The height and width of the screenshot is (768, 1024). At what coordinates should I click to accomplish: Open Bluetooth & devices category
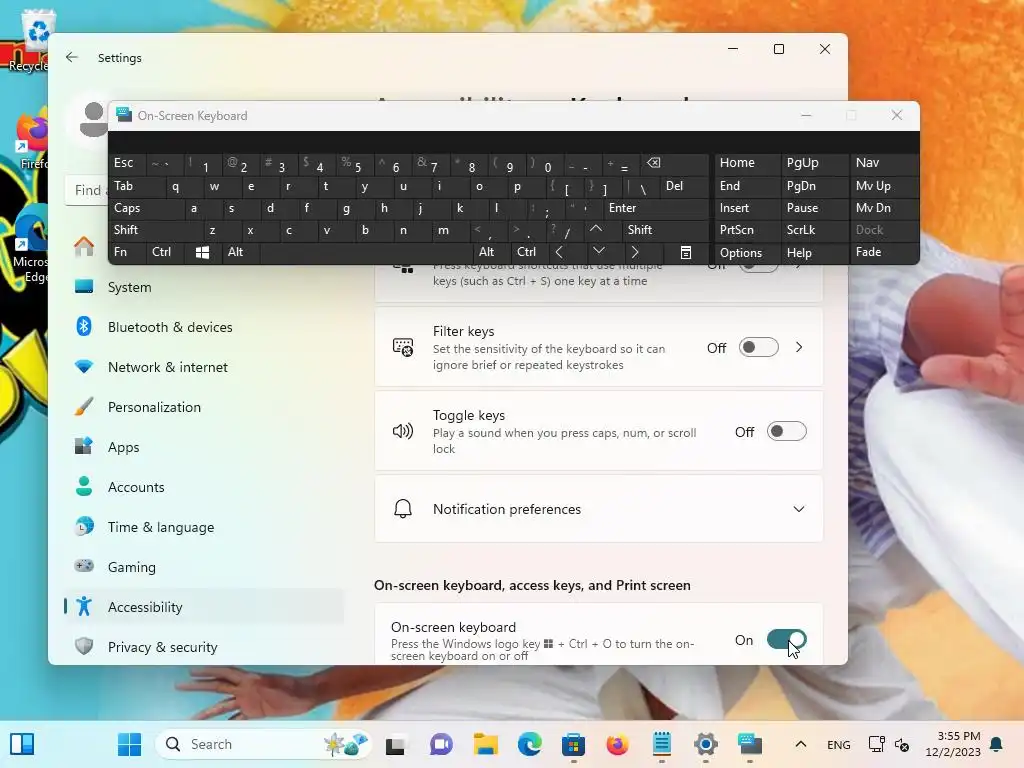(x=204, y=327)
